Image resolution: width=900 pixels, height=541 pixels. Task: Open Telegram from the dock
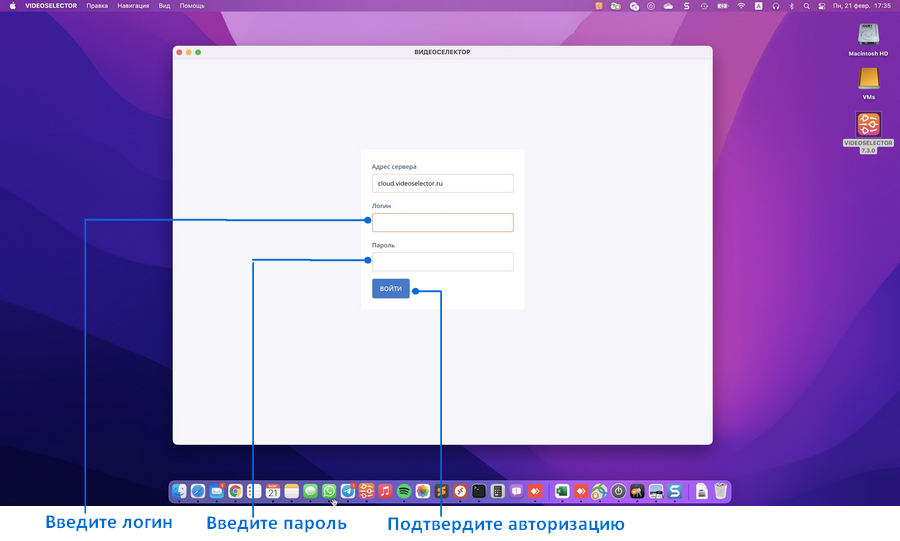348,491
